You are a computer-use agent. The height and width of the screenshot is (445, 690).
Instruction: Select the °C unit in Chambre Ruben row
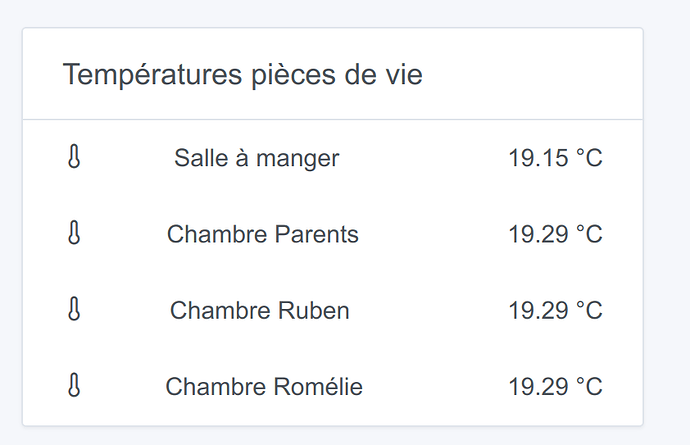coord(589,310)
